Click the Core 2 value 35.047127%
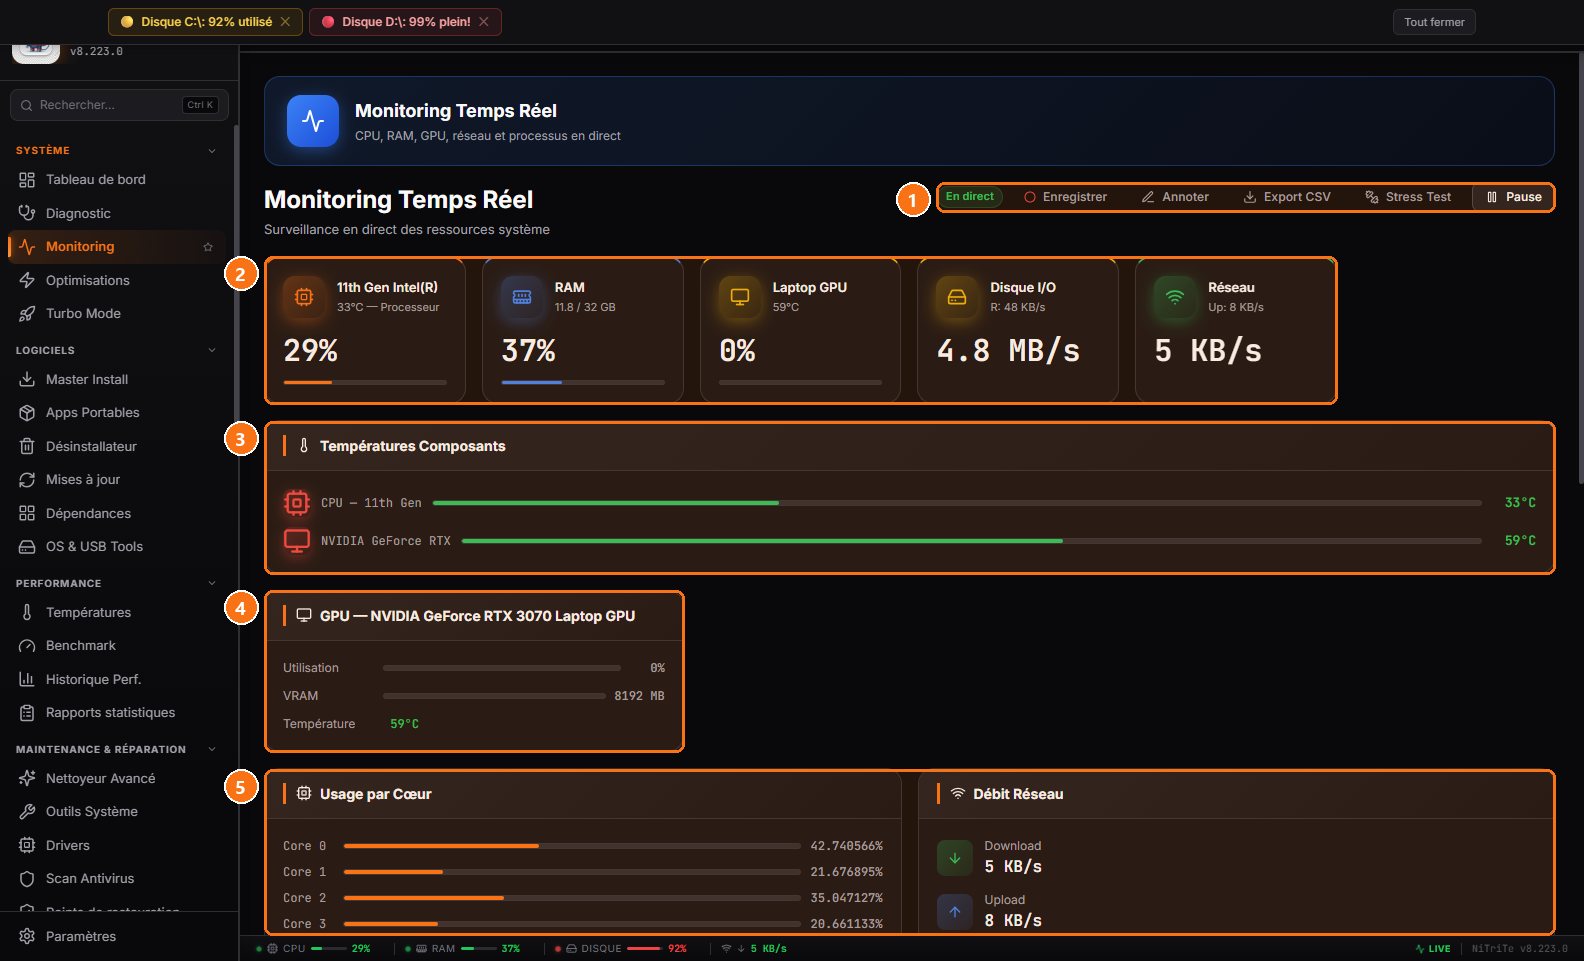 click(846, 898)
